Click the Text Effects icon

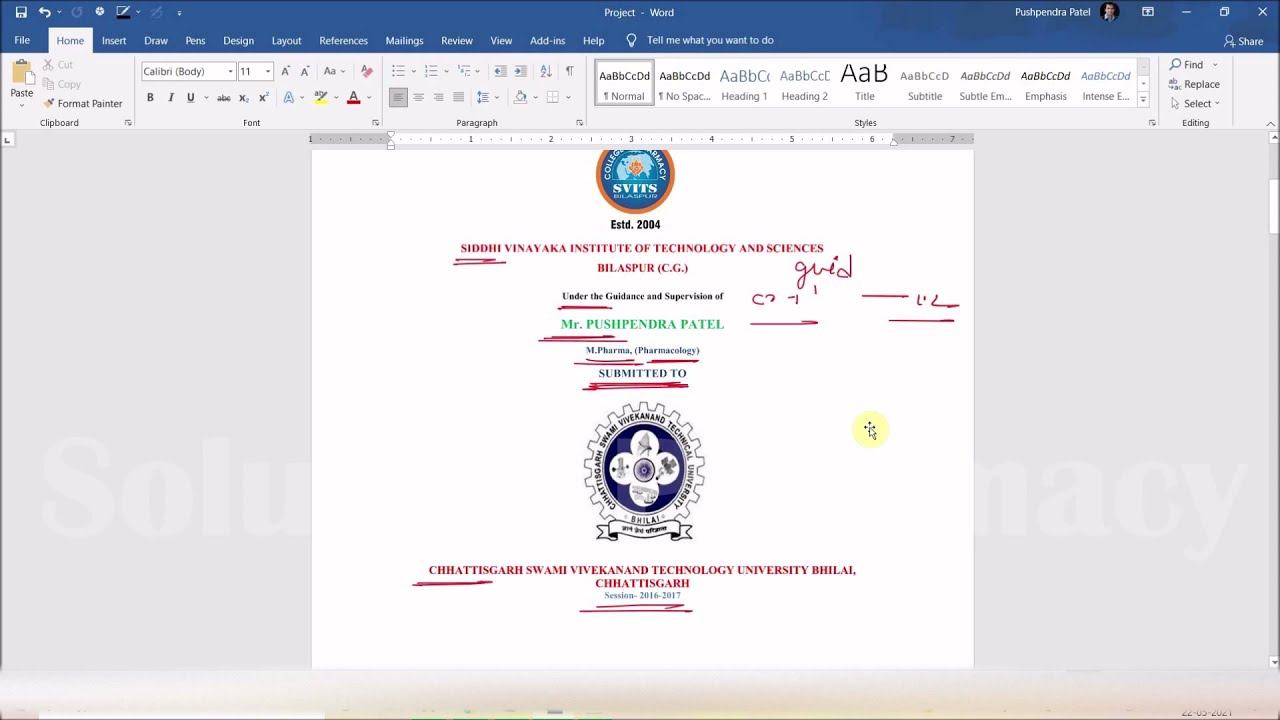coord(289,98)
